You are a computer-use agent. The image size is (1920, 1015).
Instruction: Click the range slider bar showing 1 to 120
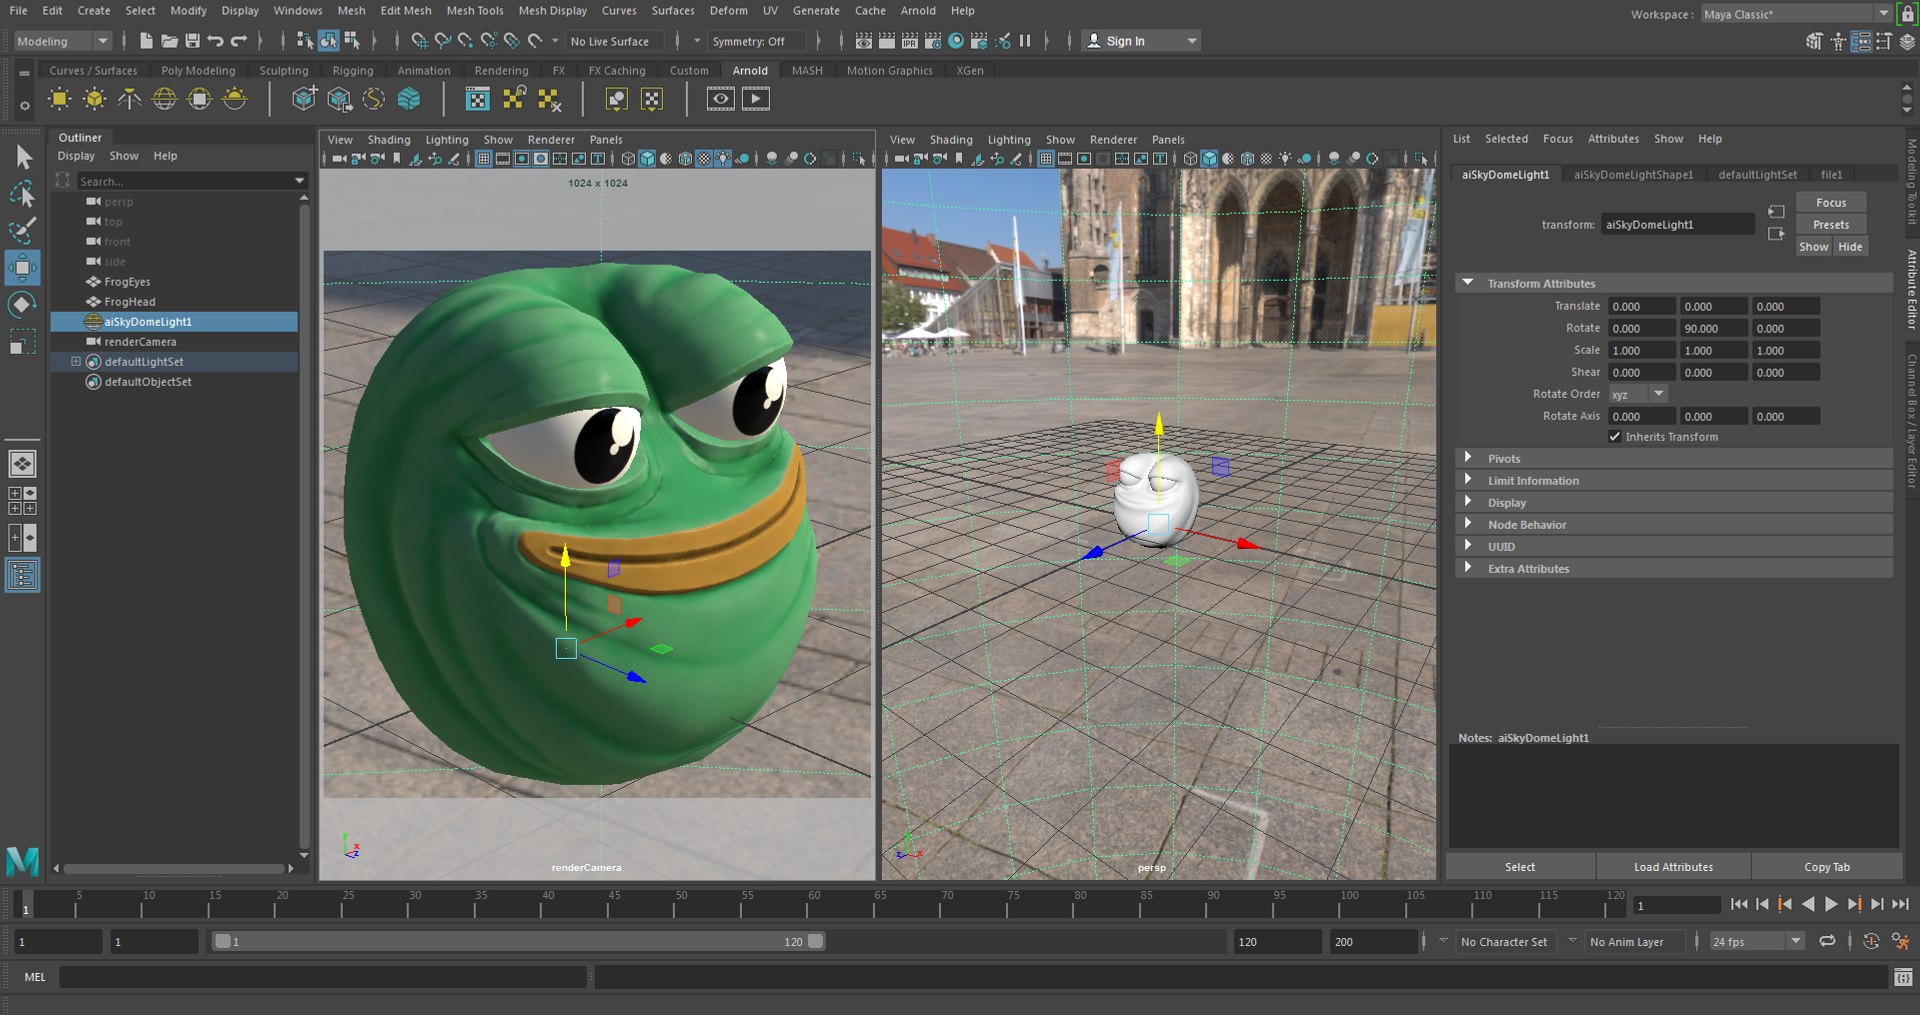pos(519,941)
